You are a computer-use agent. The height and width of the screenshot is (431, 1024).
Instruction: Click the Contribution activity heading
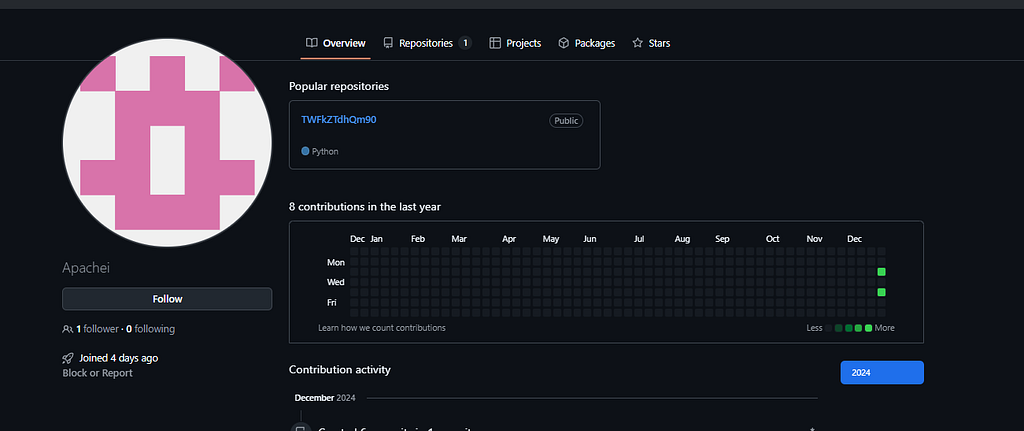[x=340, y=370]
